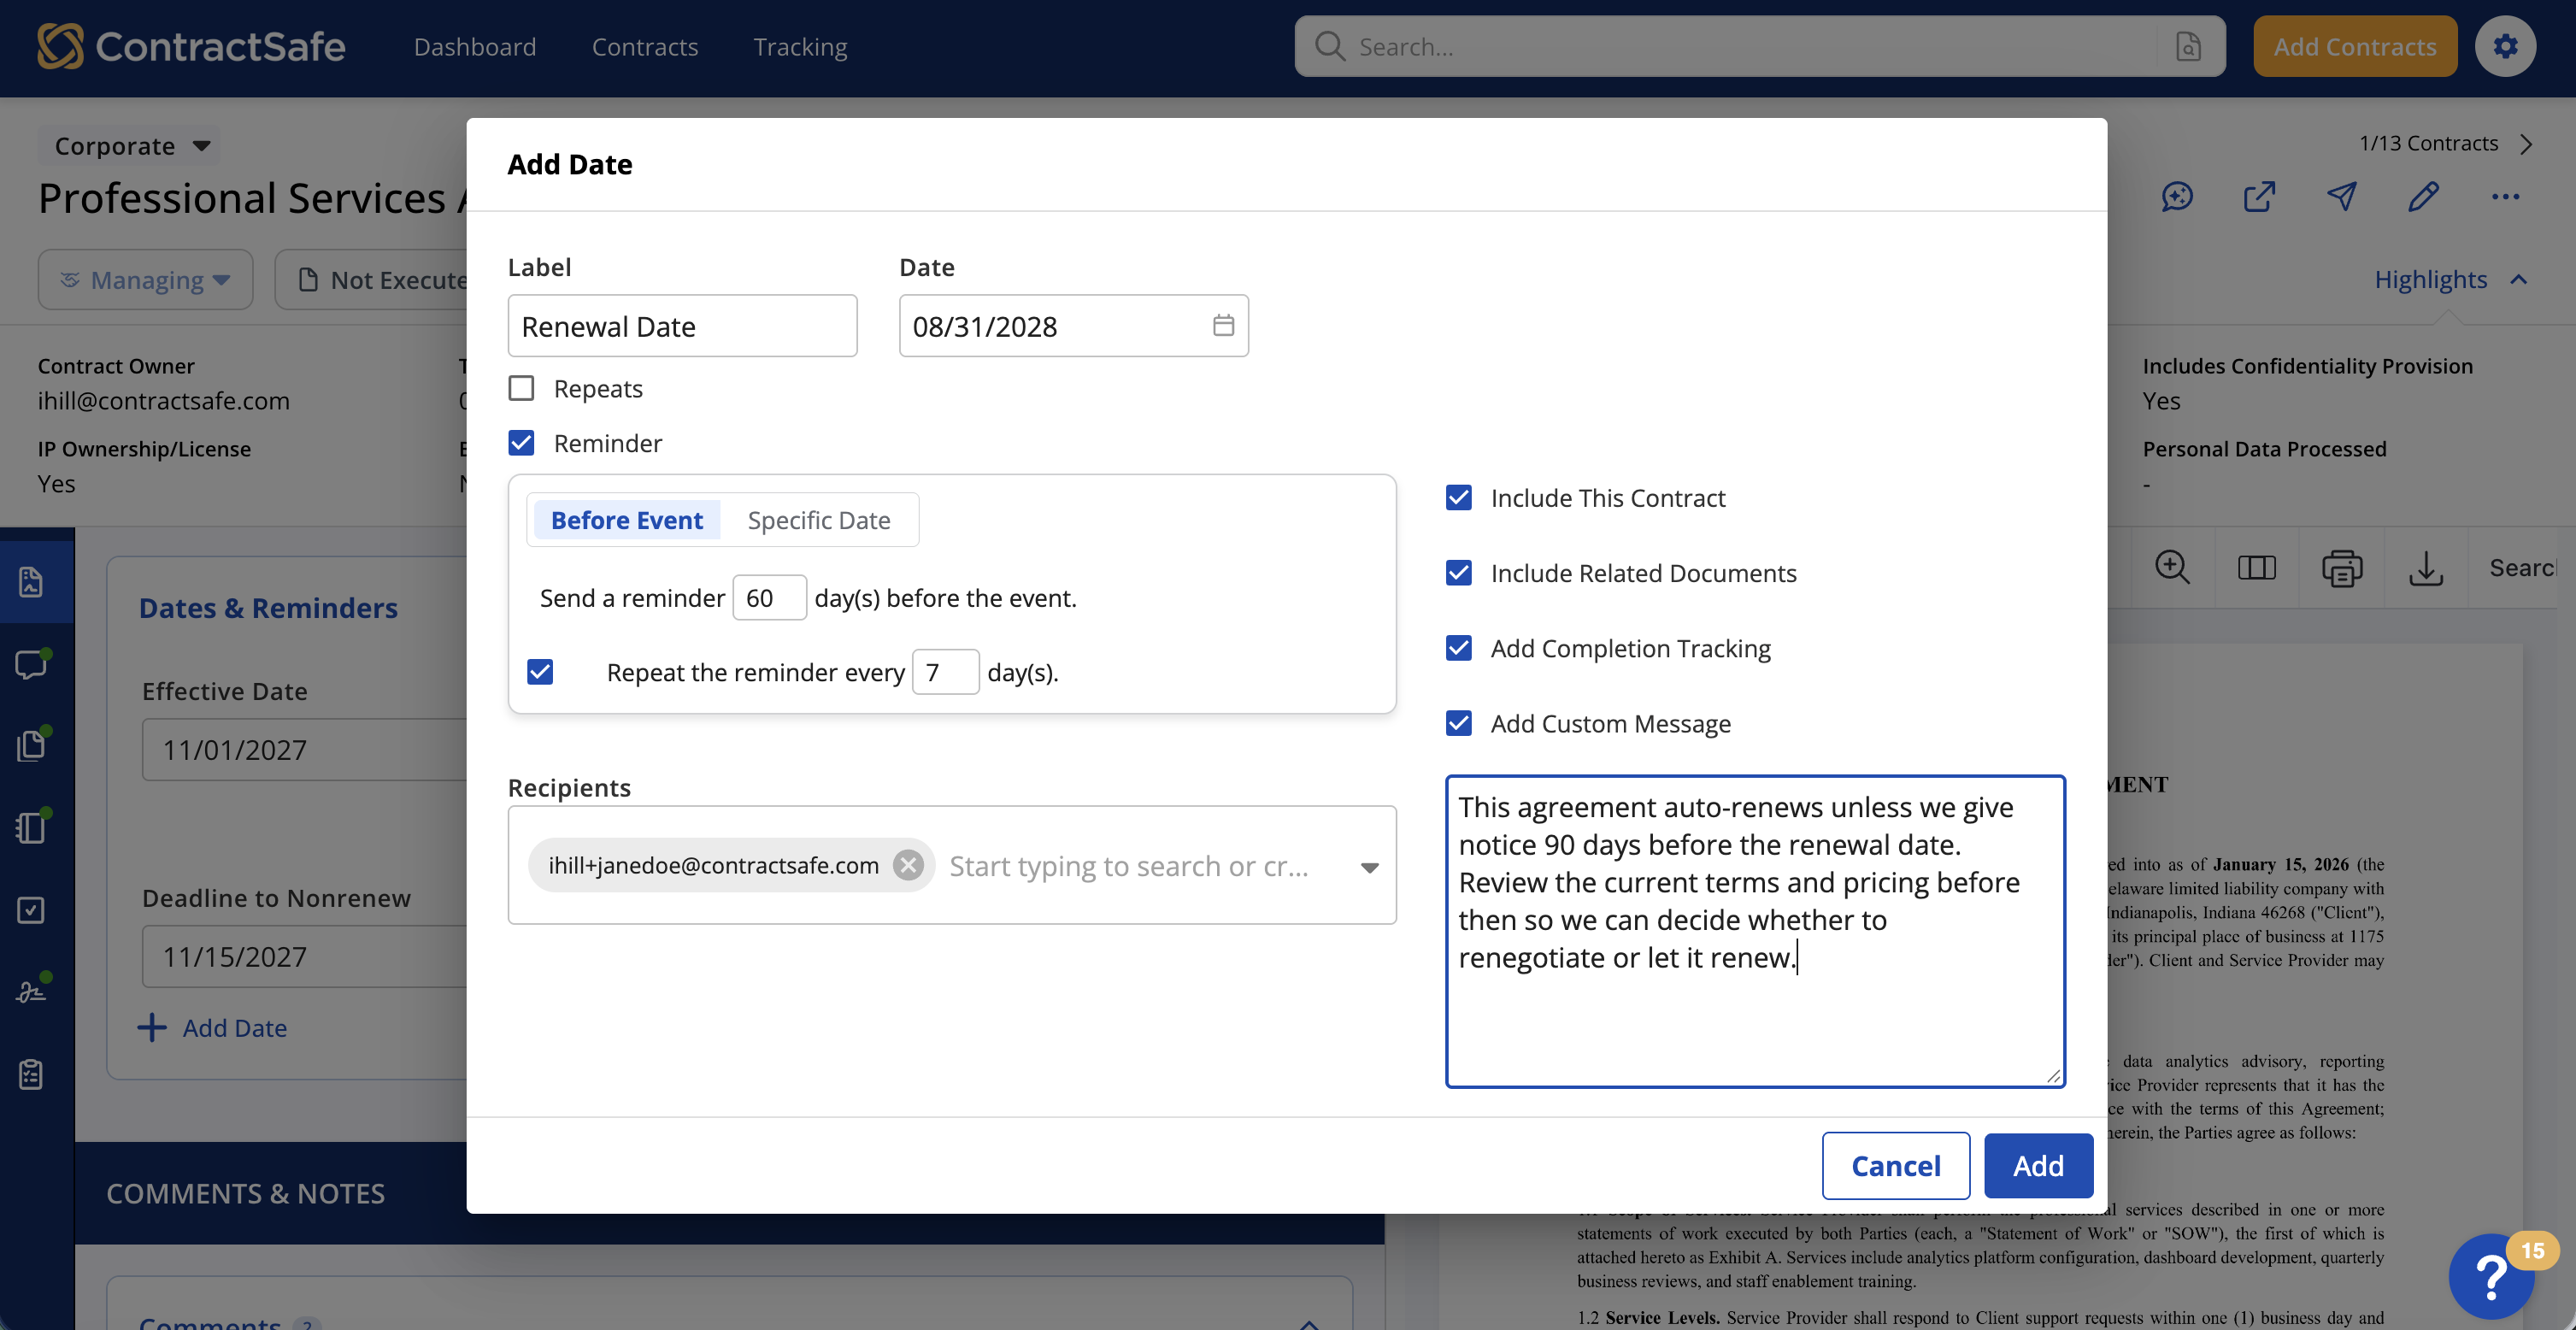Open the comments sidebar icon
2576x1330 pixels.
click(31, 664)
